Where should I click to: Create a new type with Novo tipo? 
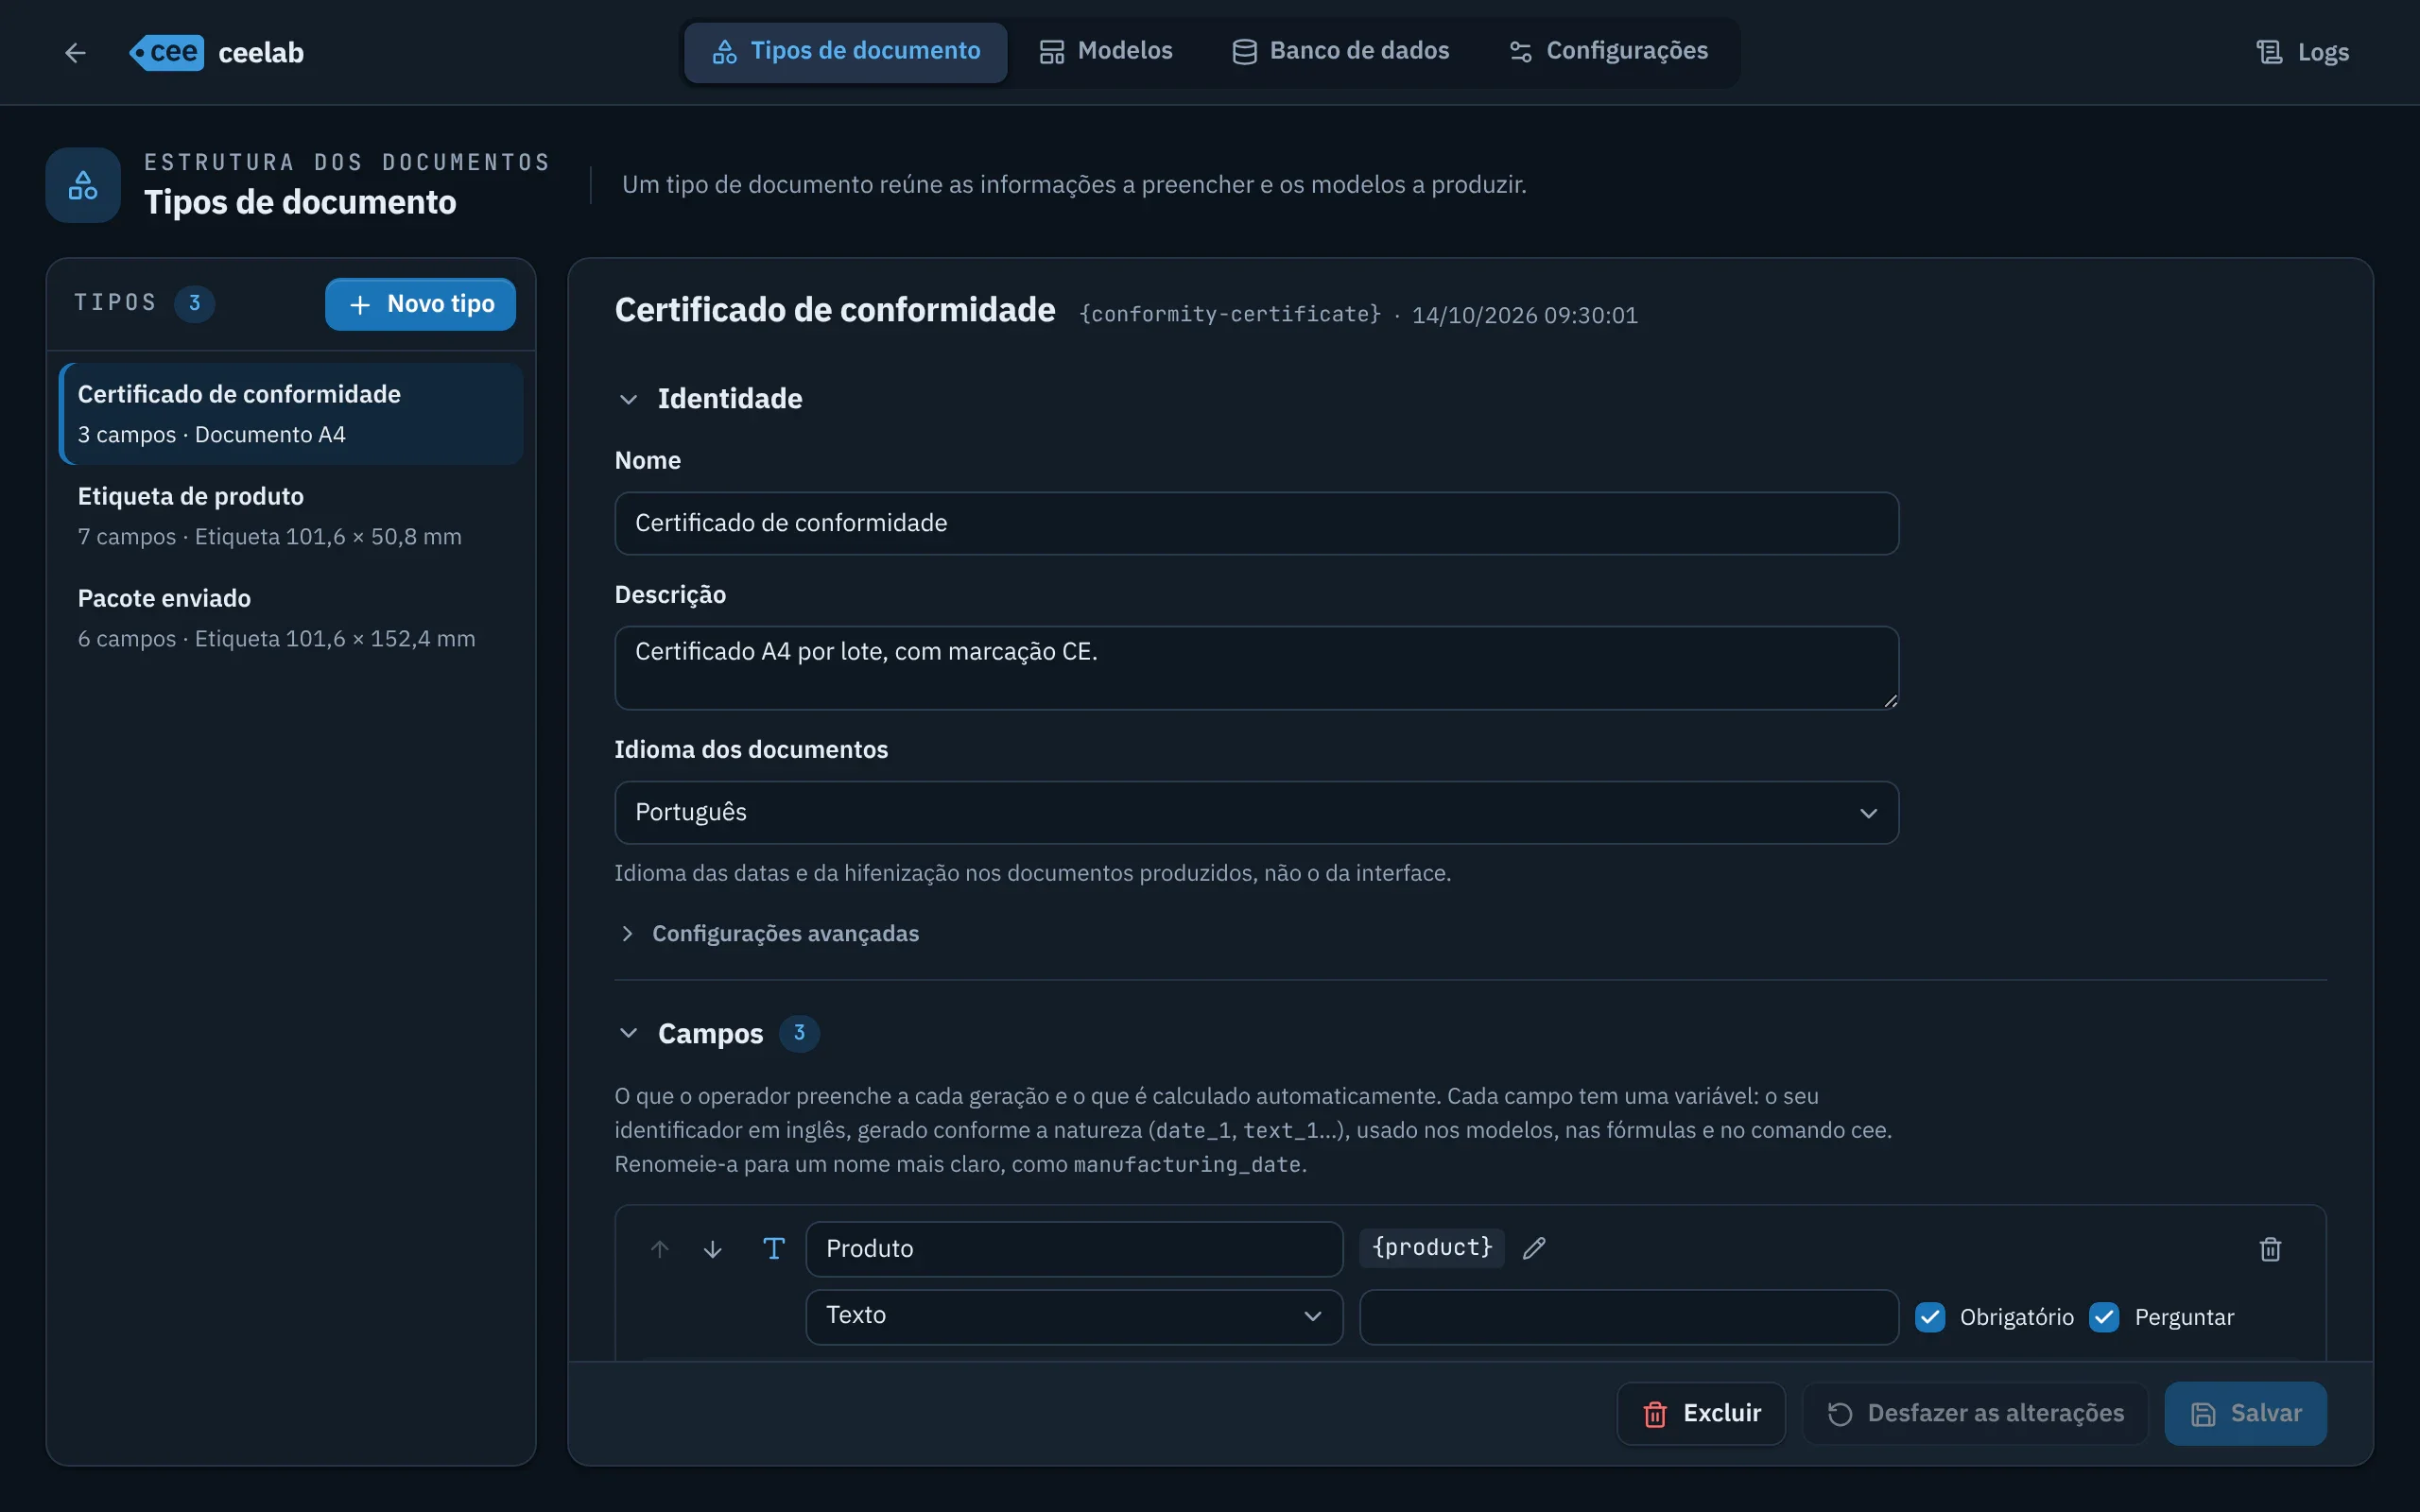click(420, 304)
